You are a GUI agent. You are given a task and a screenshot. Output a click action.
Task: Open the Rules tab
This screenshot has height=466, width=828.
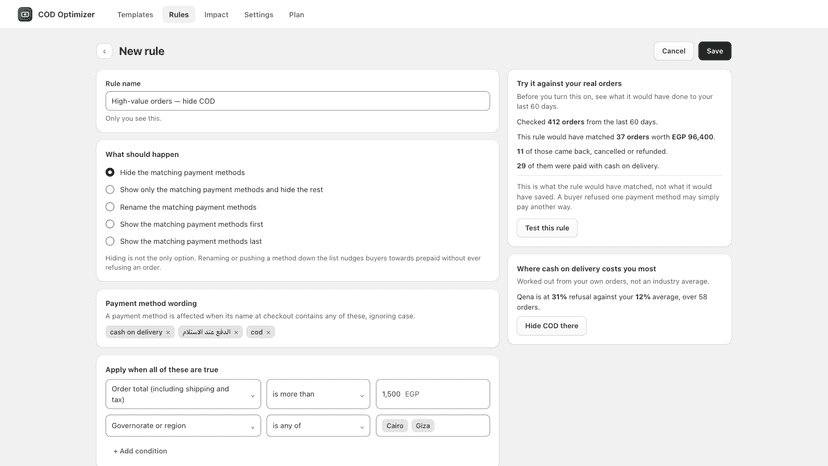(178, 15)
